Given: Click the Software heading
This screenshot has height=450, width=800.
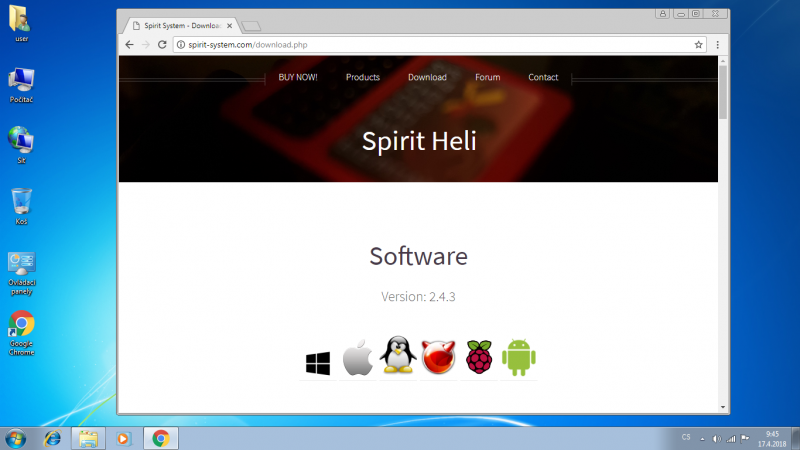Looking at the screenshot, I should (418, 256).
